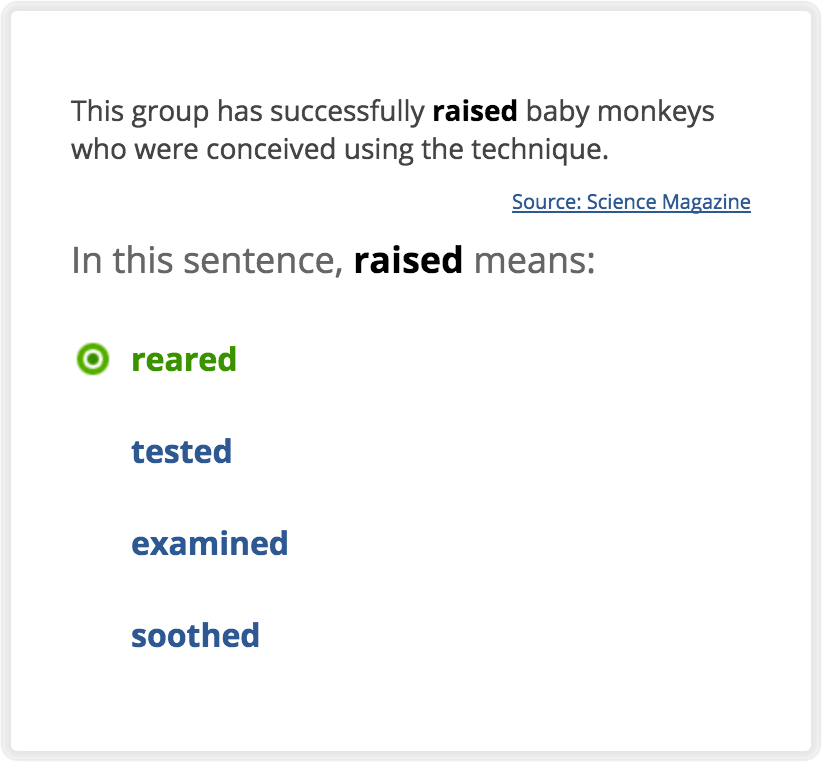
Task: Choose "reared" as the answer
Action: click(x=184, y=359)
